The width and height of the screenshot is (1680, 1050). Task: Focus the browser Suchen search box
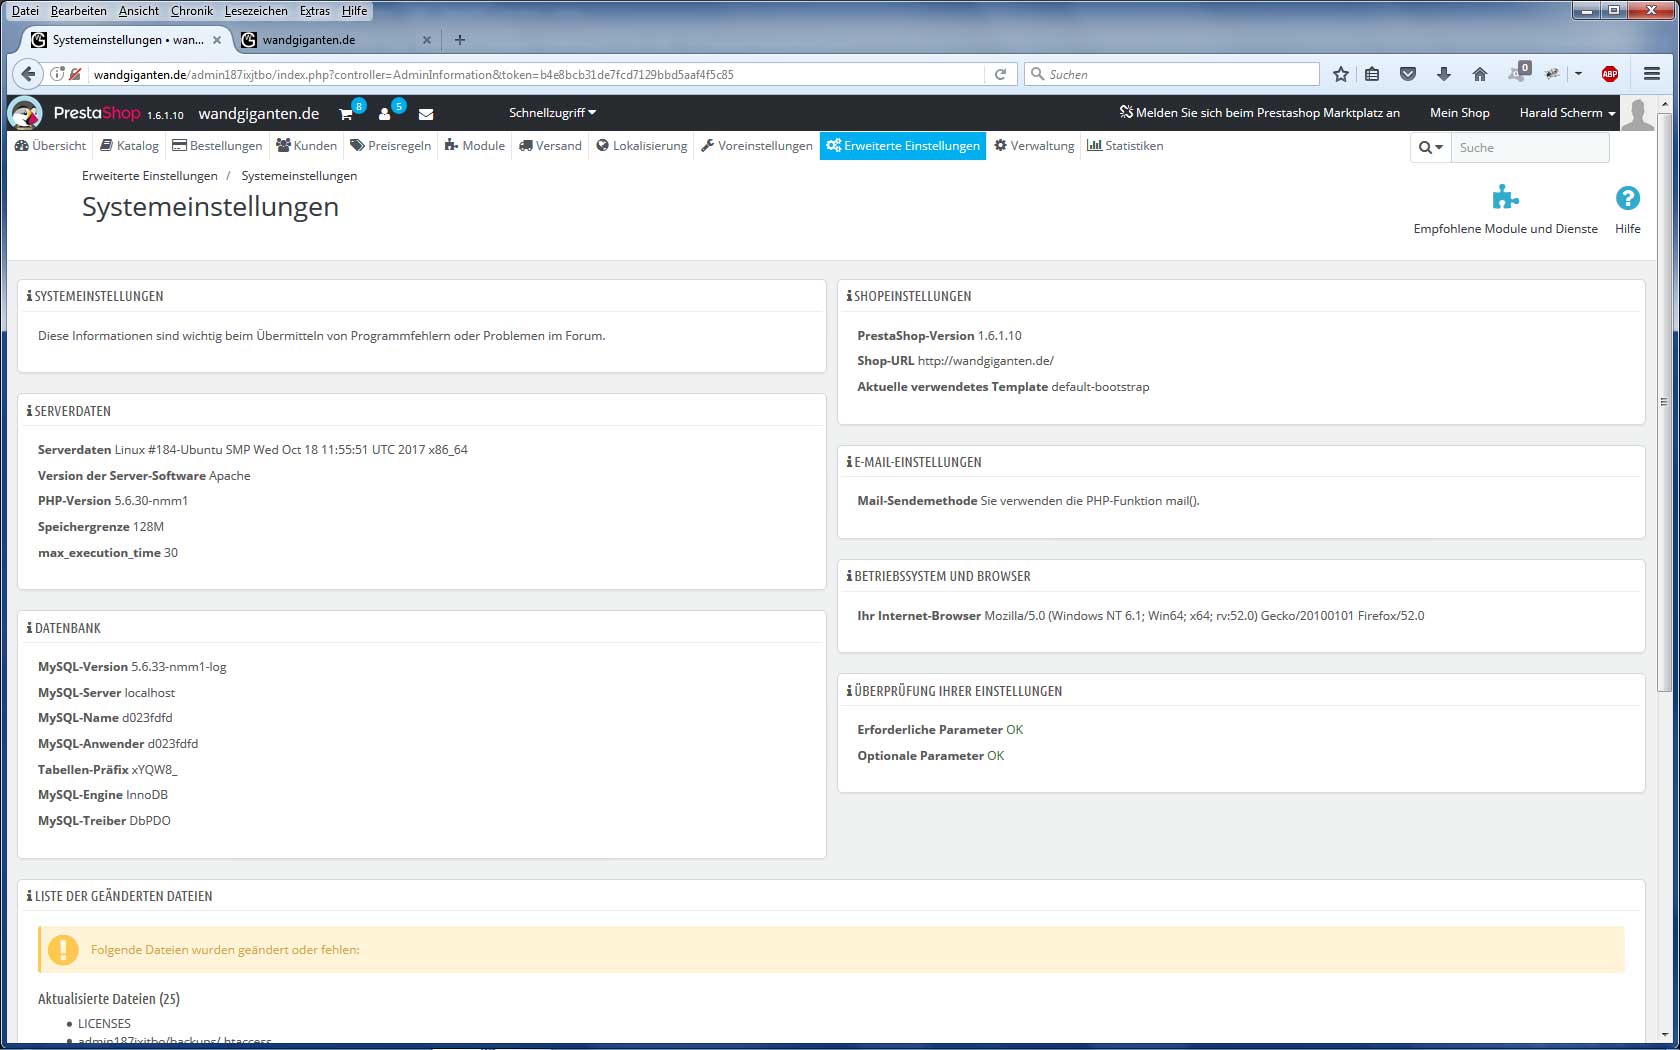tap(1172, 74)
